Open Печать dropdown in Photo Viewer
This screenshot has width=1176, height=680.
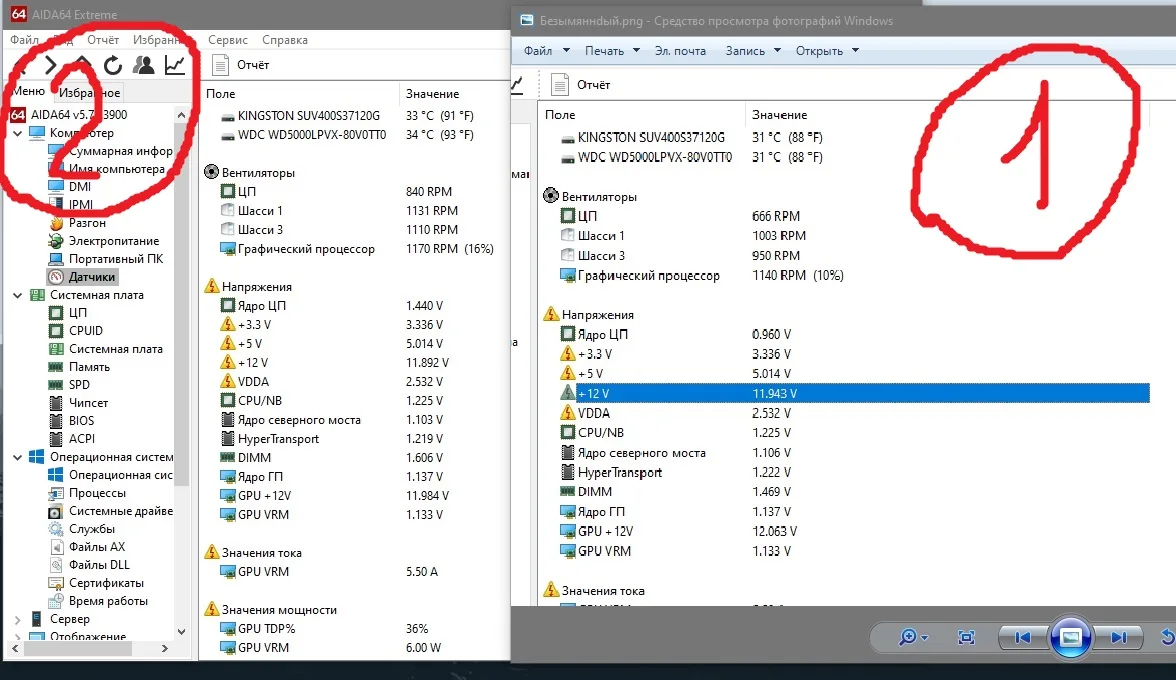[613, 51]
